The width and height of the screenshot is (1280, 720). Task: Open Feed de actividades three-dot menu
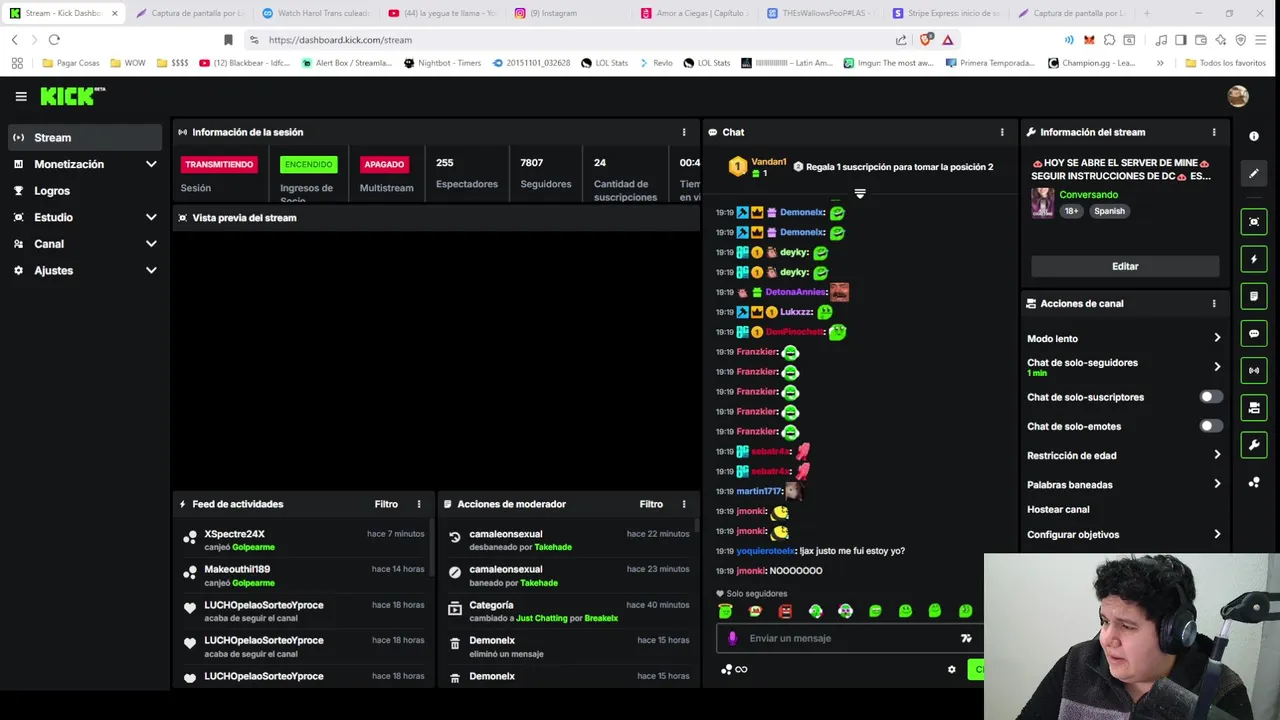(419, 504)
